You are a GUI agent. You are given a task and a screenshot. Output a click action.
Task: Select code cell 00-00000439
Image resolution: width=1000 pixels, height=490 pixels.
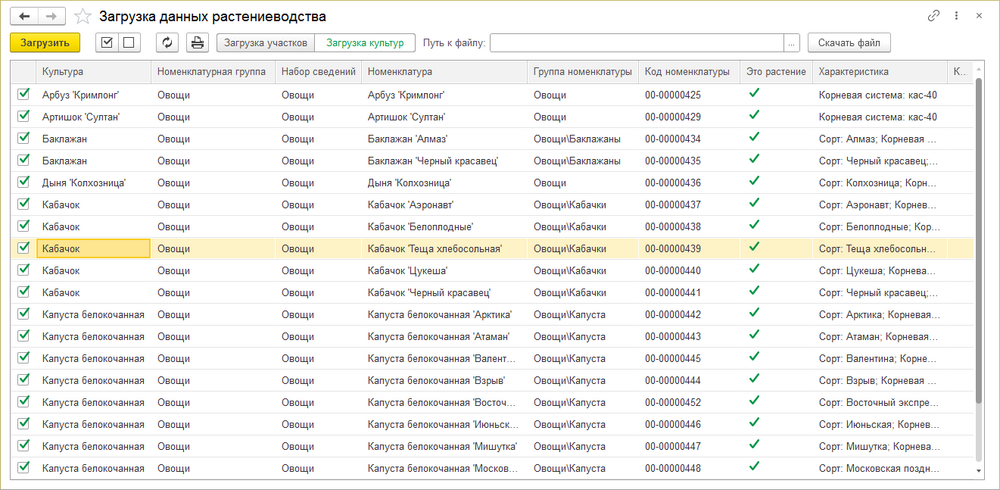(689, 248)
